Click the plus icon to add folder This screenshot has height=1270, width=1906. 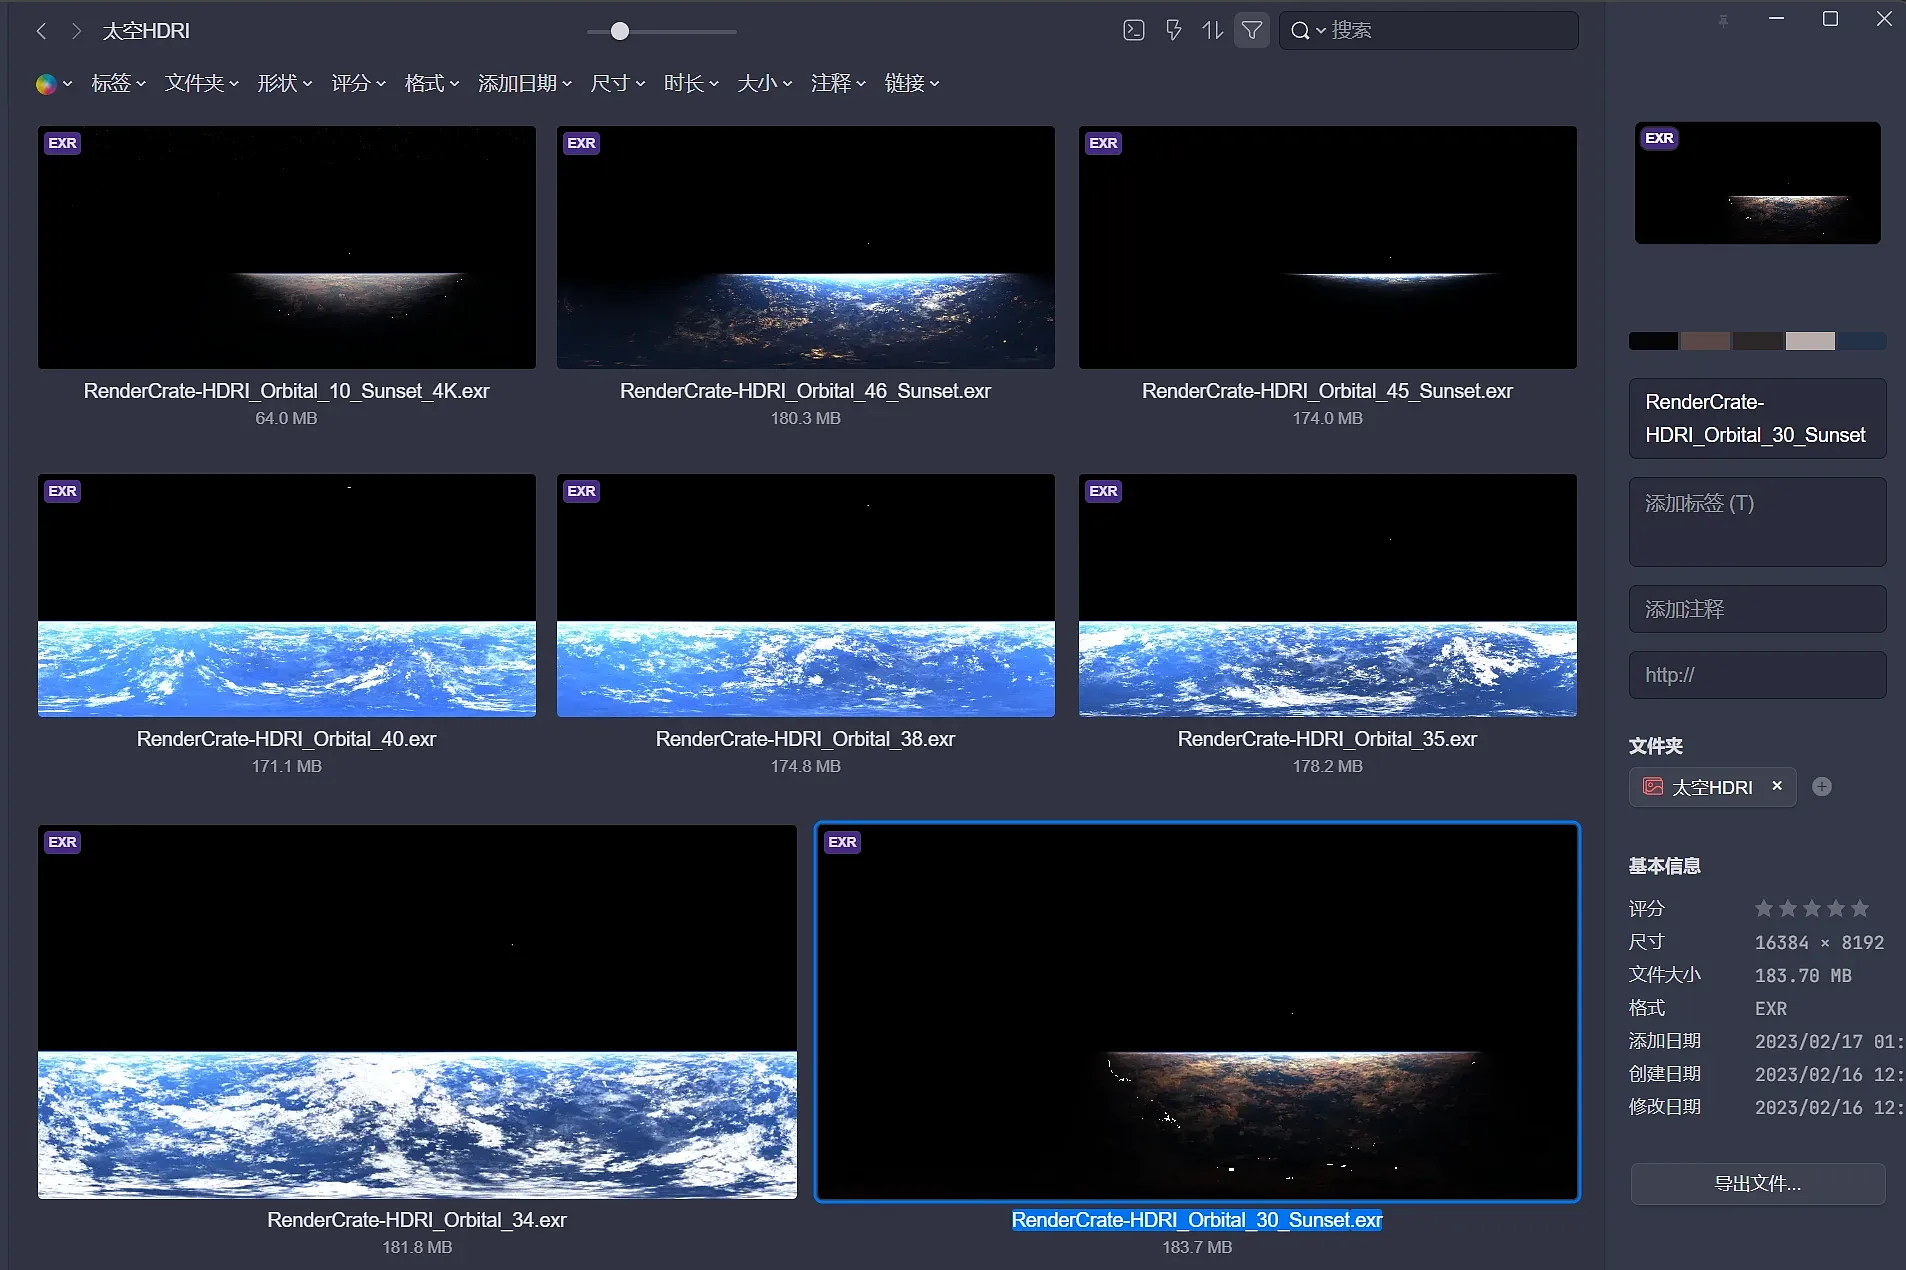tap(1822, 787)
